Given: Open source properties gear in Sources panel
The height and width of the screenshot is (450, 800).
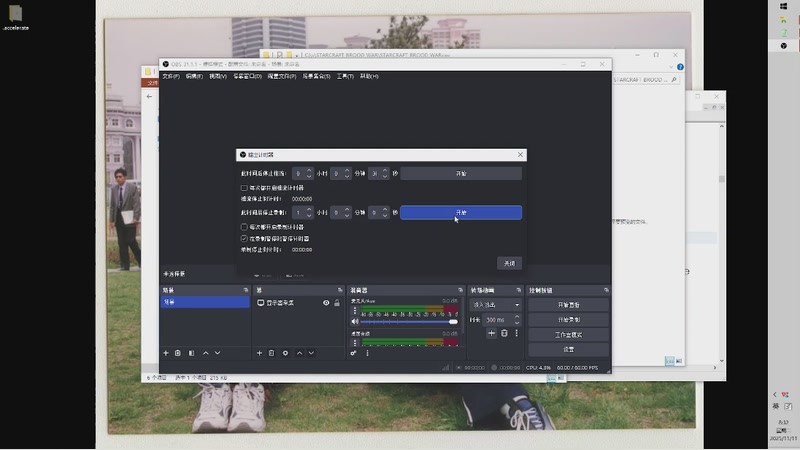Looking at the screenshot, I should tap(285, 353).
